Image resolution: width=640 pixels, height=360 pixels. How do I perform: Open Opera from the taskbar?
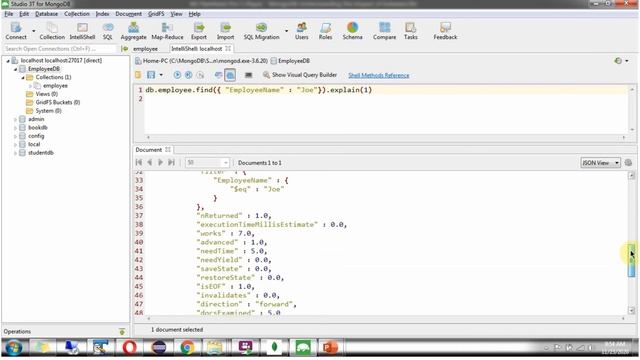tap(129, 347)
